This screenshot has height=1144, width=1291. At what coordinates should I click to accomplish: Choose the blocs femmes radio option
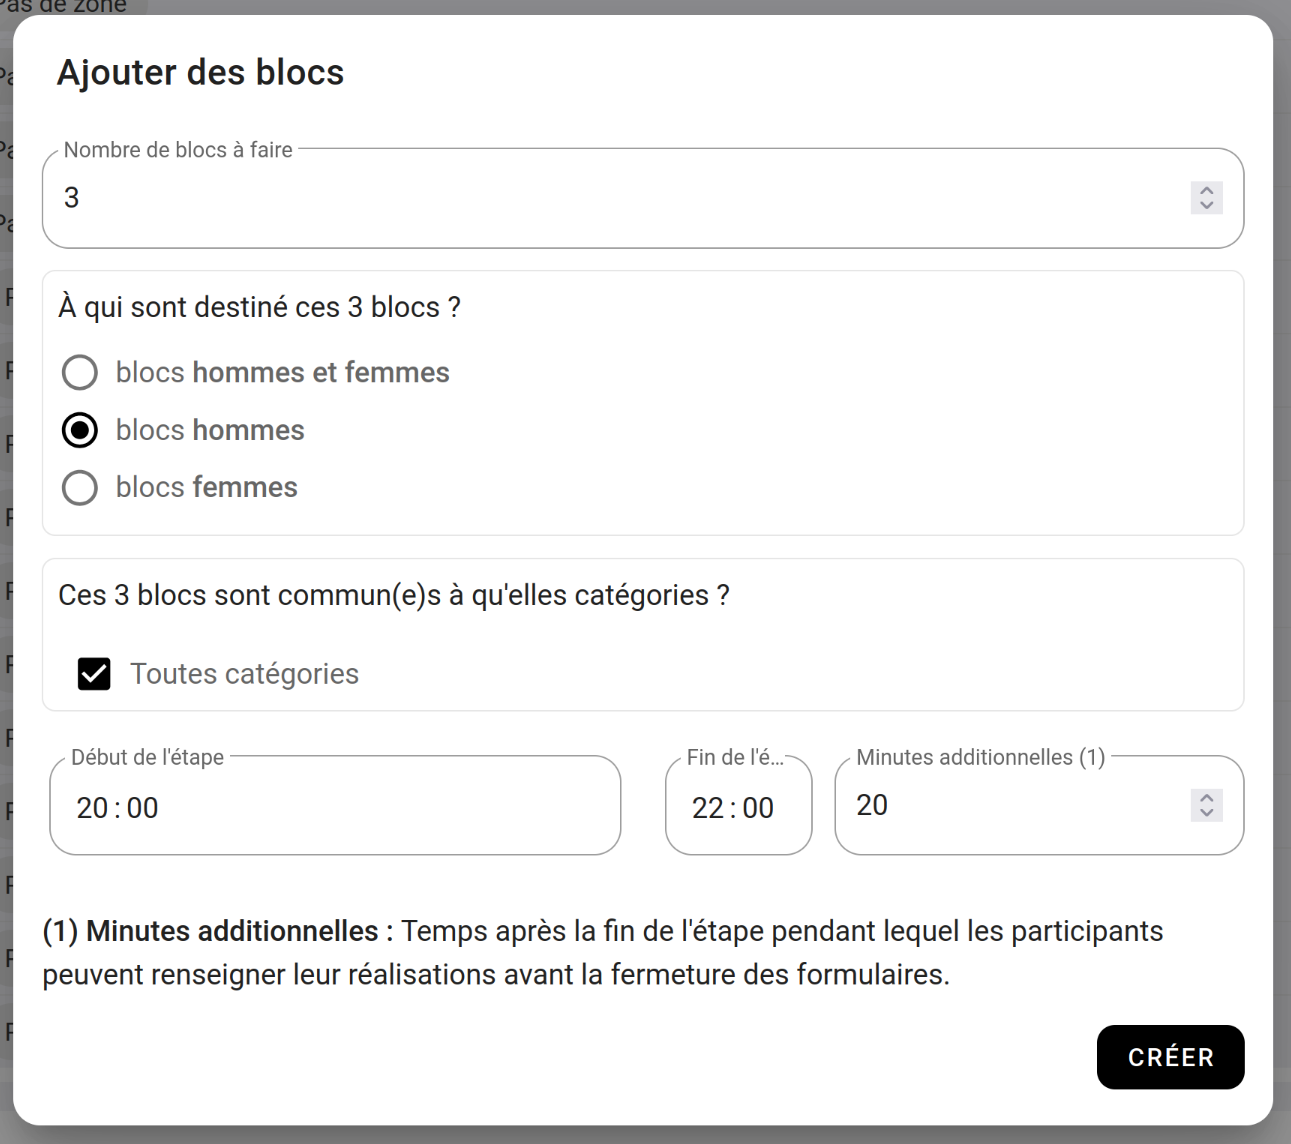(80, 488)
